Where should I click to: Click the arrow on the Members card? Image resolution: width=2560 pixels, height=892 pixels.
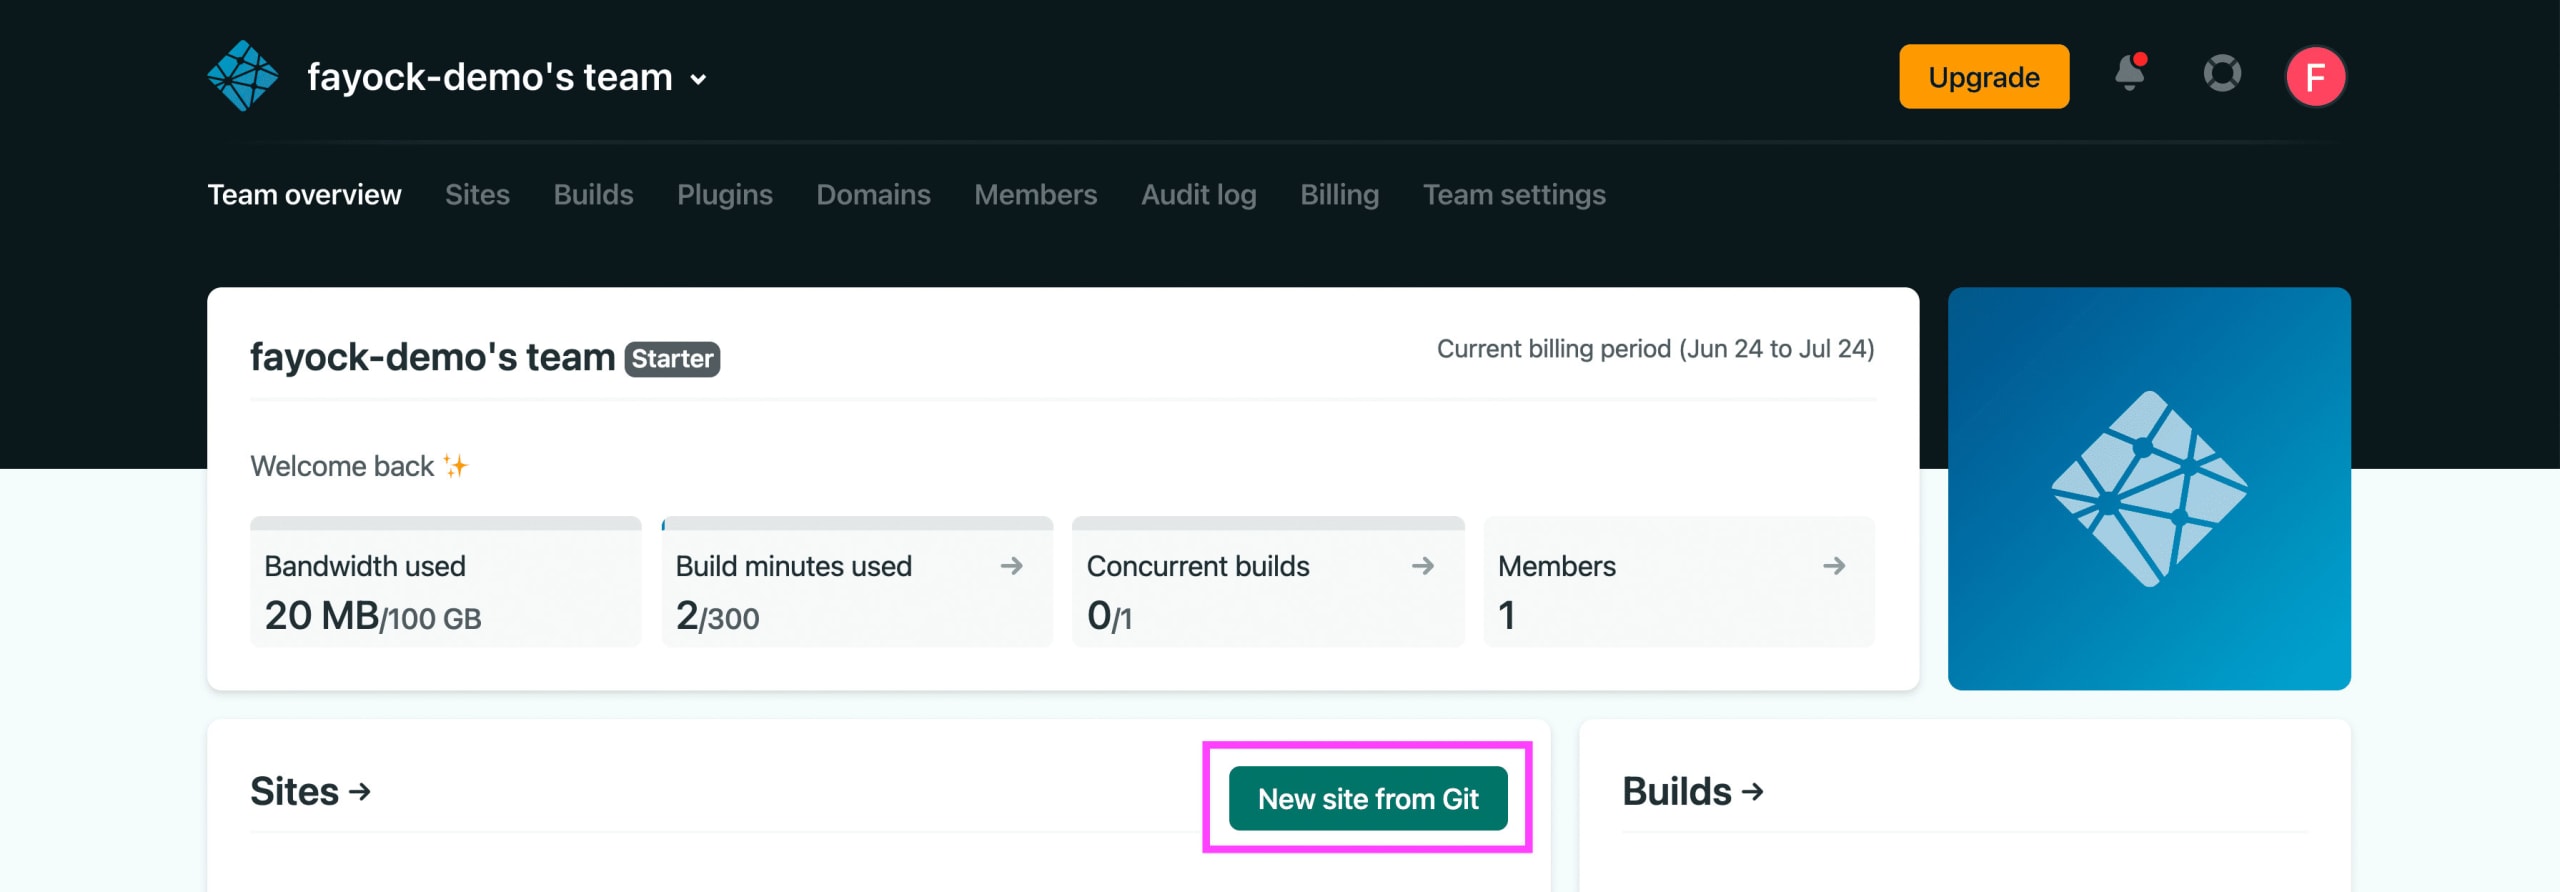coord(1834,566)
